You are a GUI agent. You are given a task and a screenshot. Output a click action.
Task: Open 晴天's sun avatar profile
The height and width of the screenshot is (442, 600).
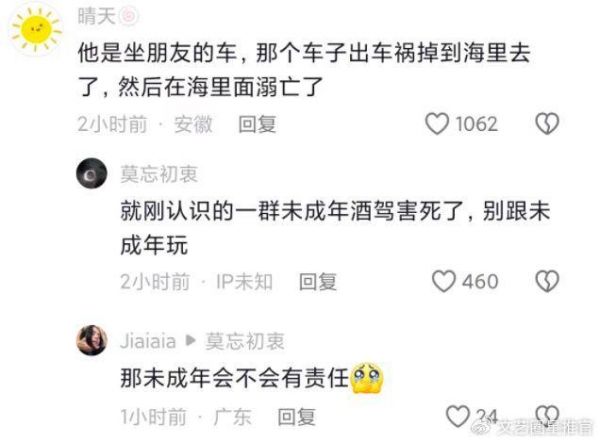[x=36, y=29]
